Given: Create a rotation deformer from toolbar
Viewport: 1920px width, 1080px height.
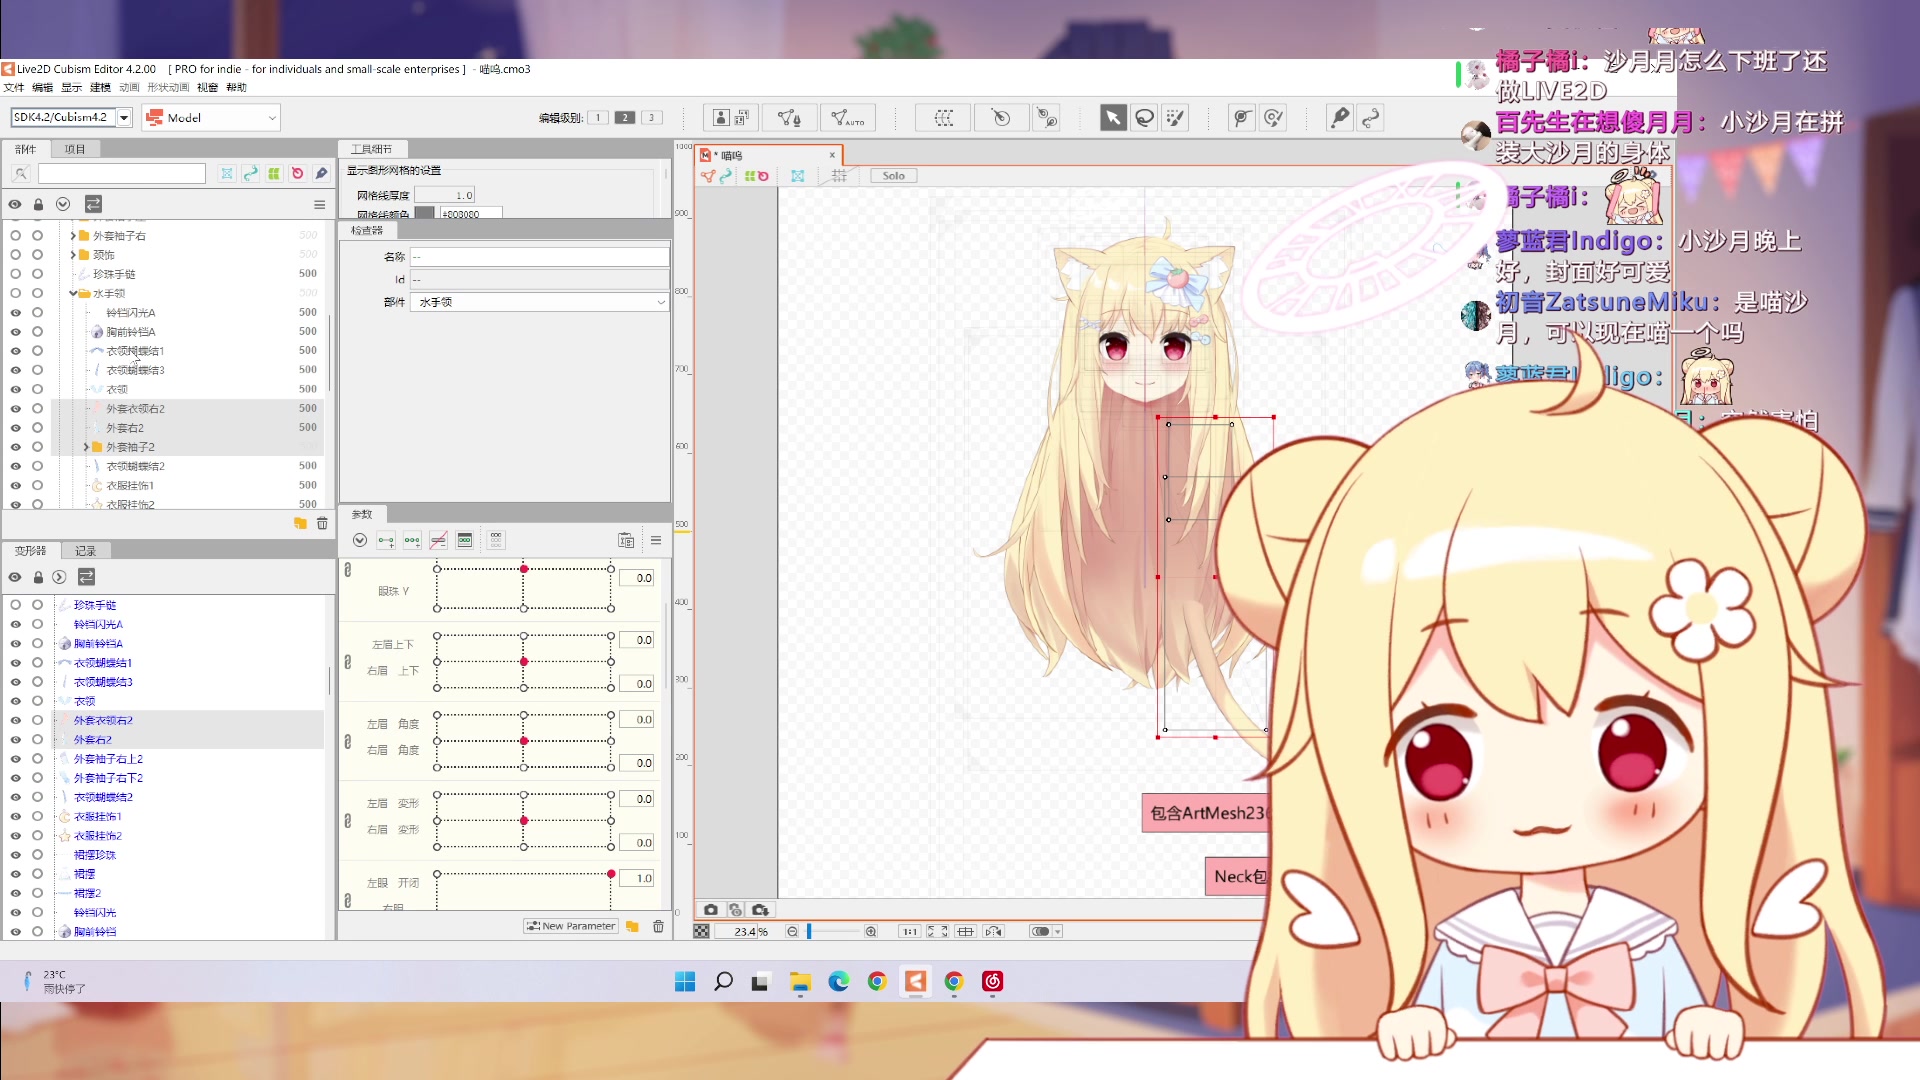Looking at the screenshot, I should [1000, 118].
